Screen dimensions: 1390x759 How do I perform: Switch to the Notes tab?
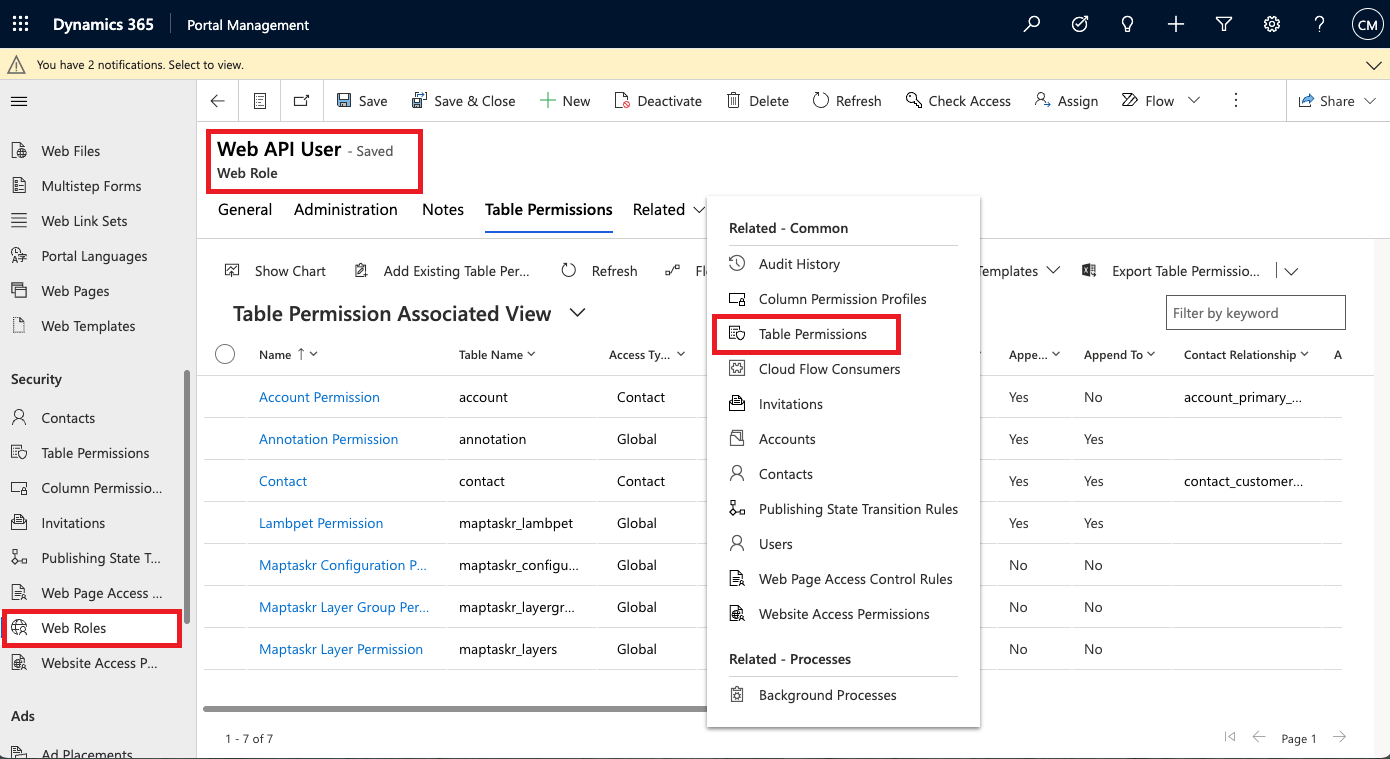[x=443, y=210]
